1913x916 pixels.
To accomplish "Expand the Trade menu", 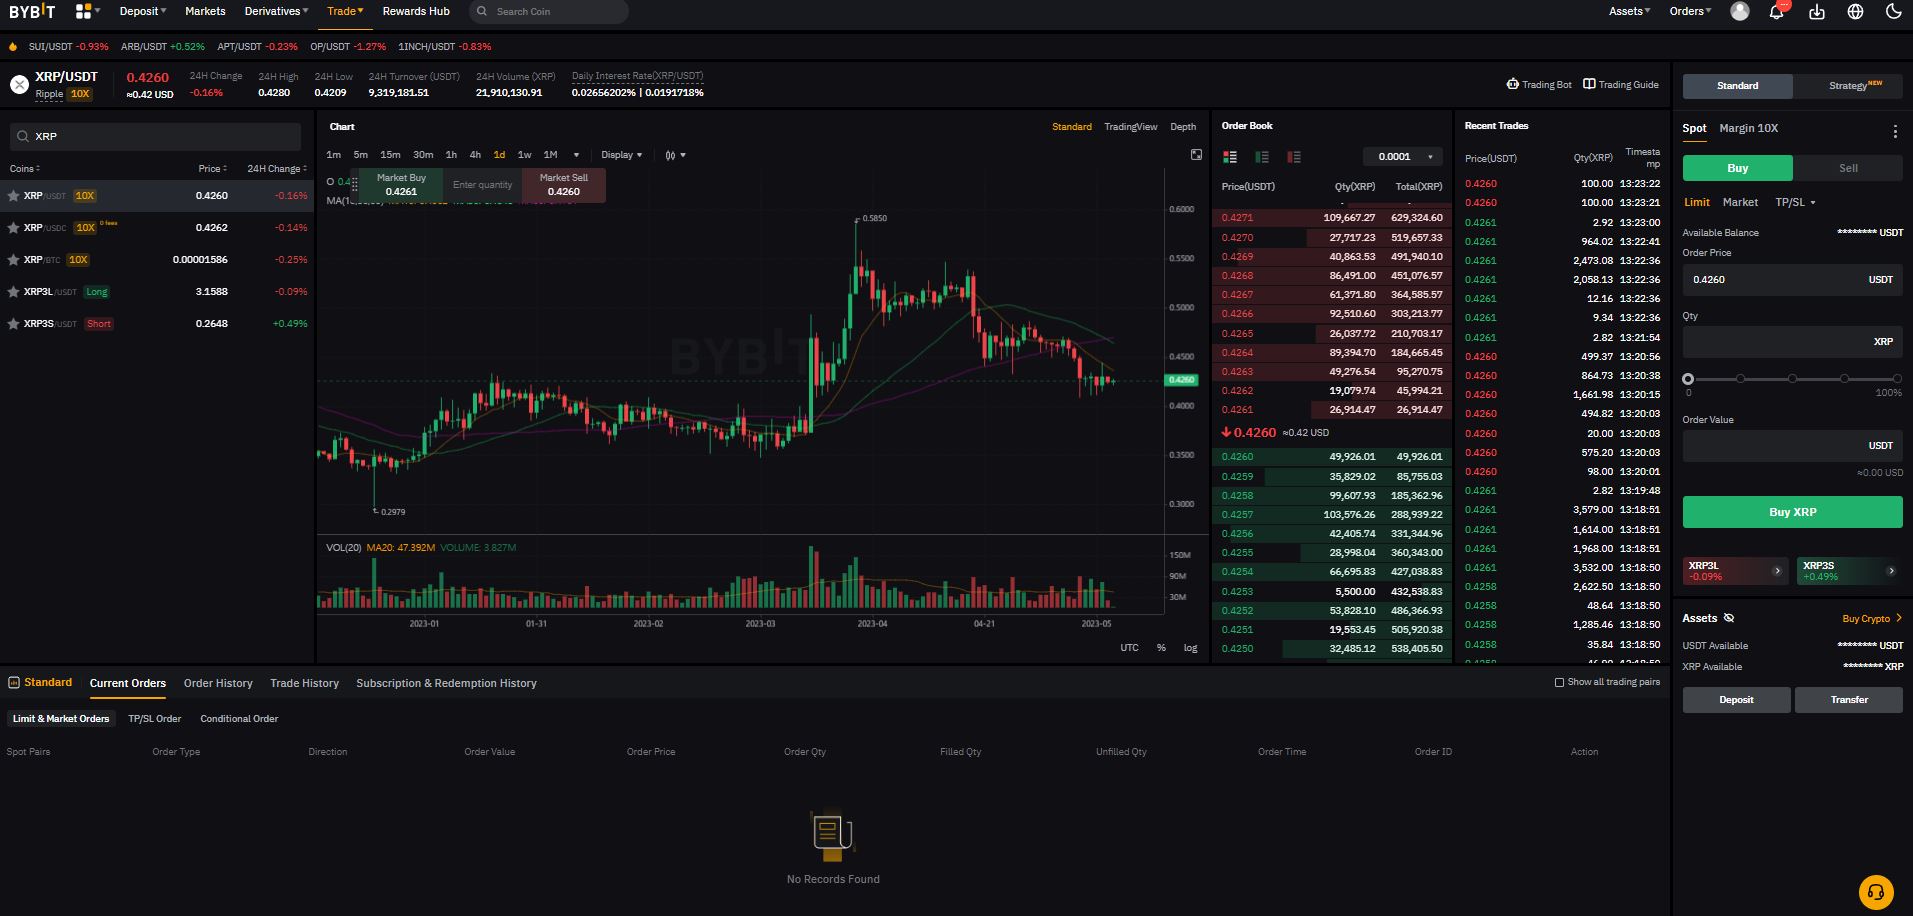I will tap(345, 11).
